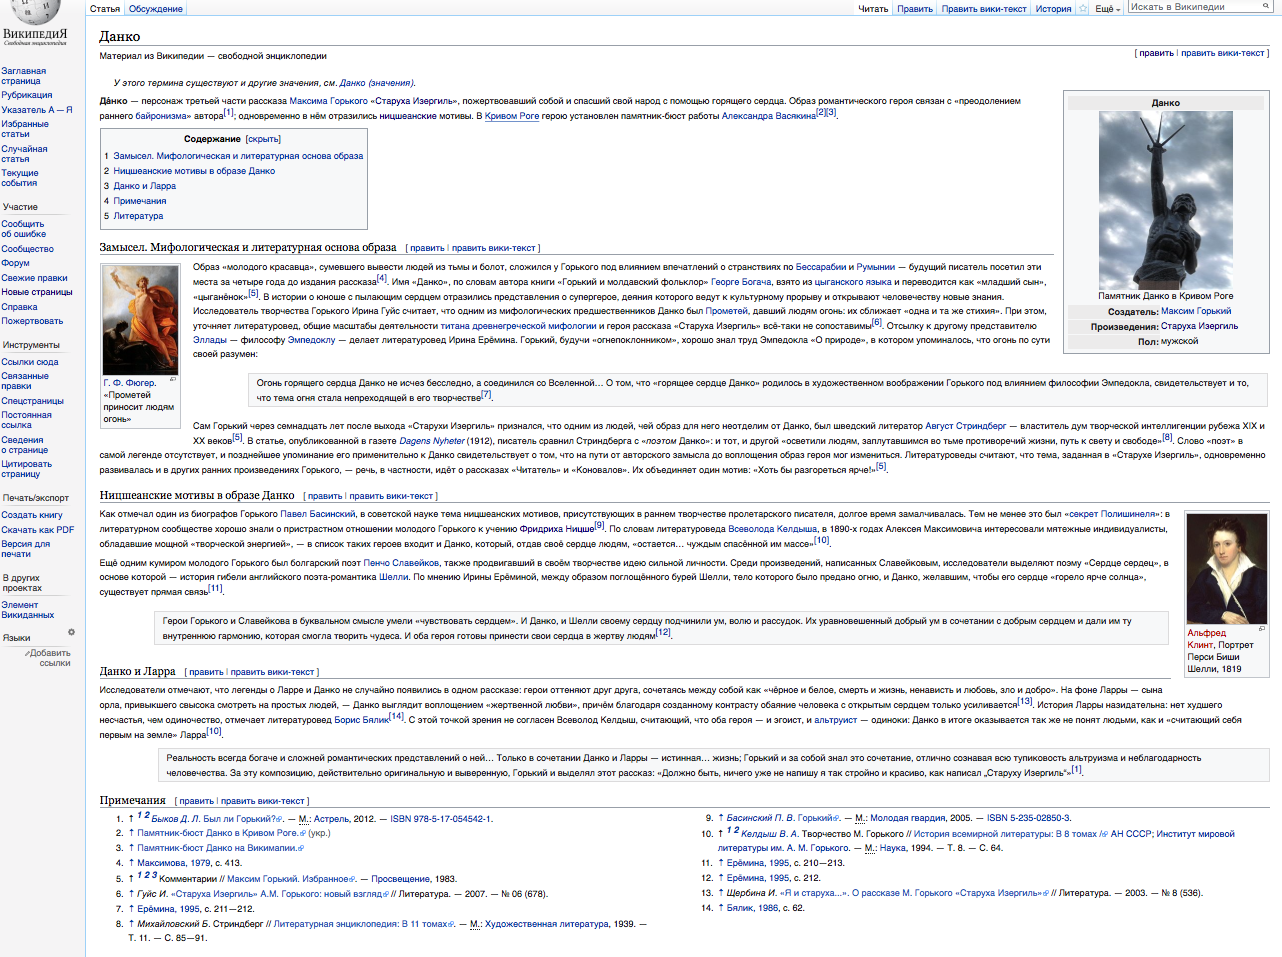
Task: Go to Заглавная страница in sidebar
Action: 24,76
